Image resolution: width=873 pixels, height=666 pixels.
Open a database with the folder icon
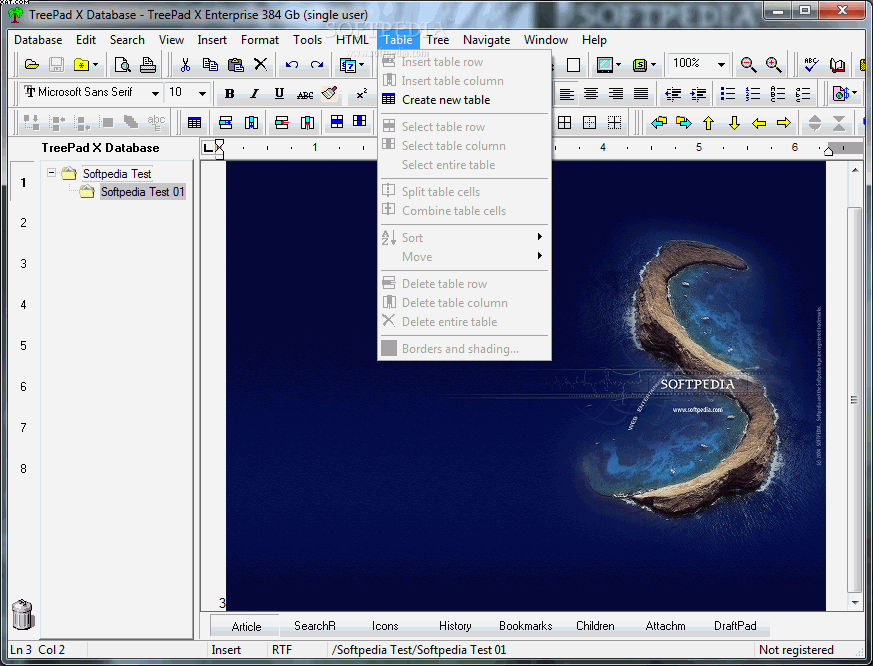tap(32, 65)
